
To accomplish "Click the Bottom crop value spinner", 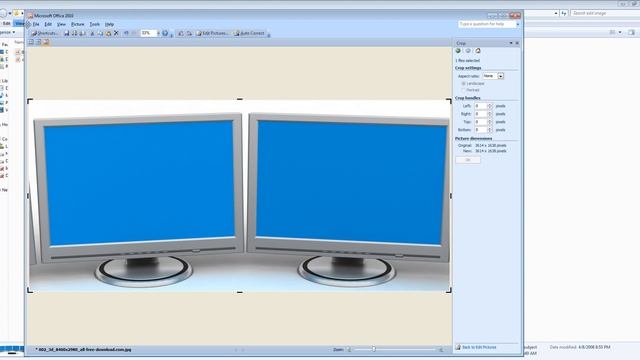I will [x=490, y=130].
